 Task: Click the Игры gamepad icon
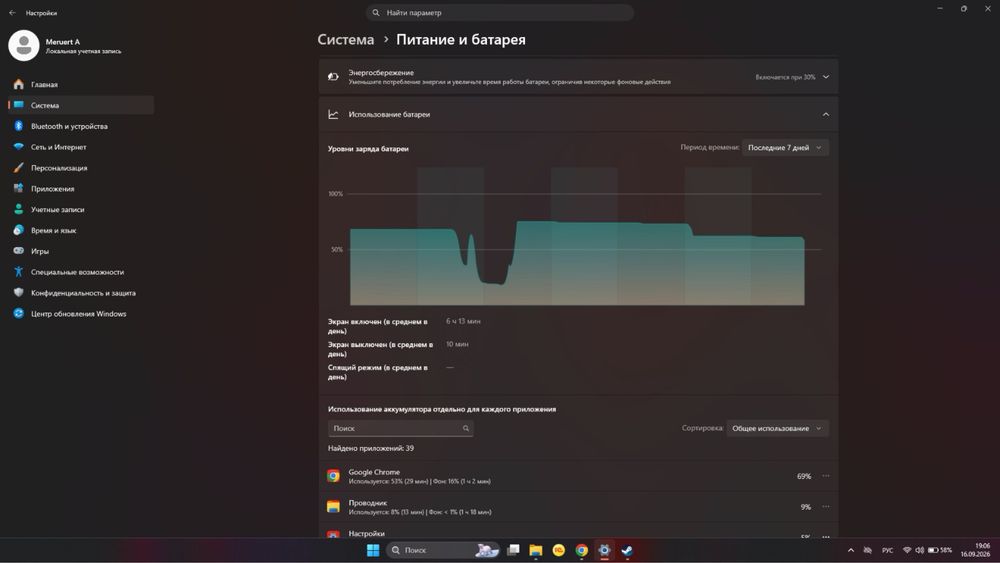pos(18,251)
